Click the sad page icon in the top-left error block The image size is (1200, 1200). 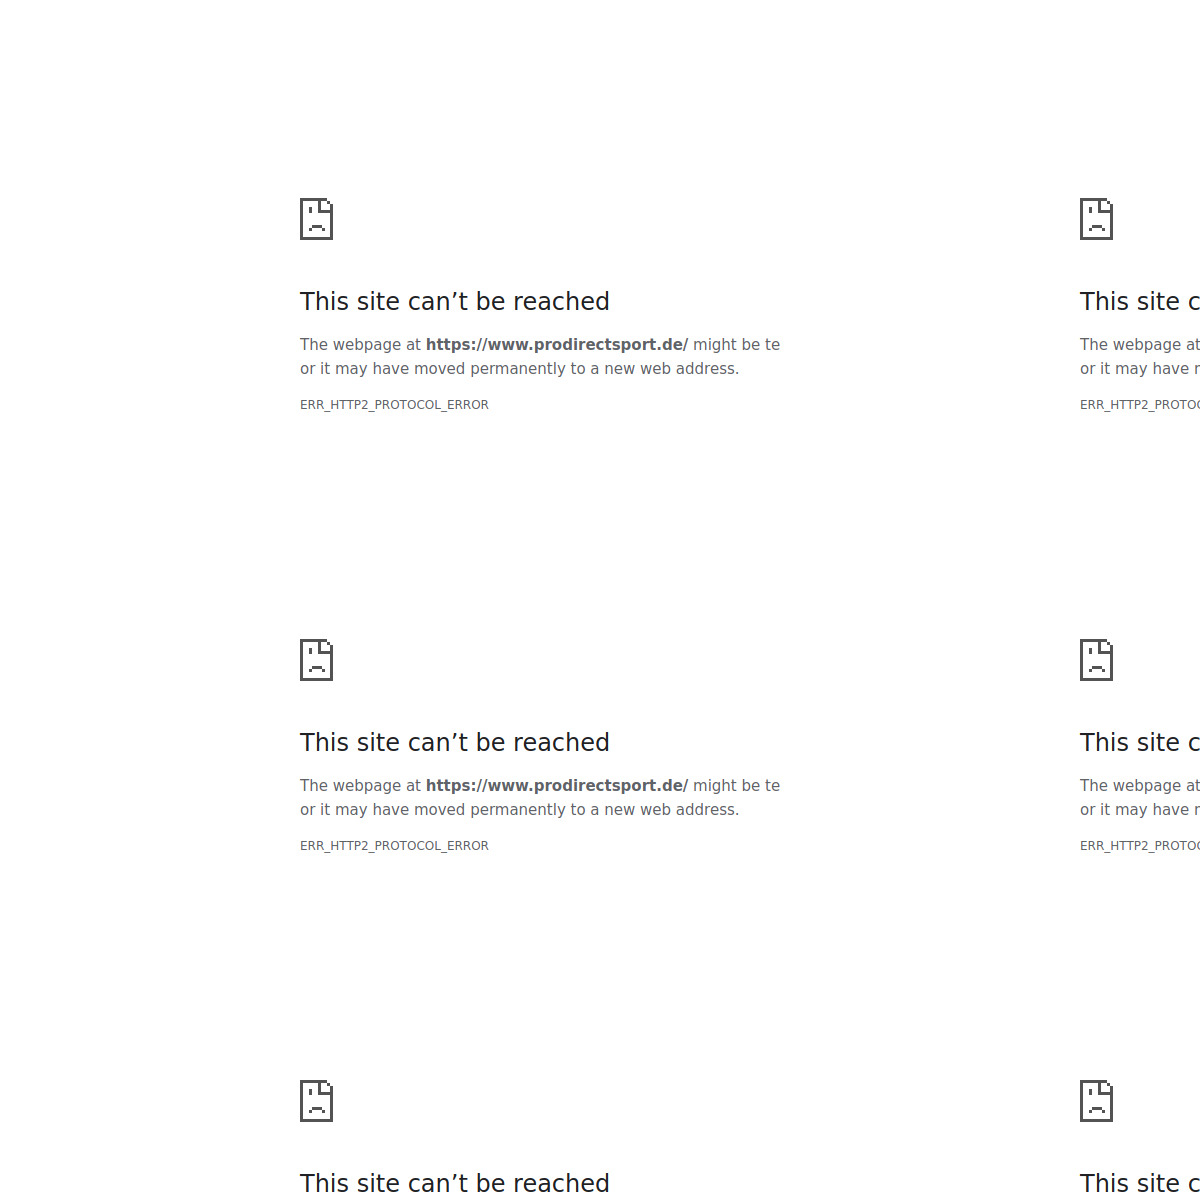(x=316, y=219)
